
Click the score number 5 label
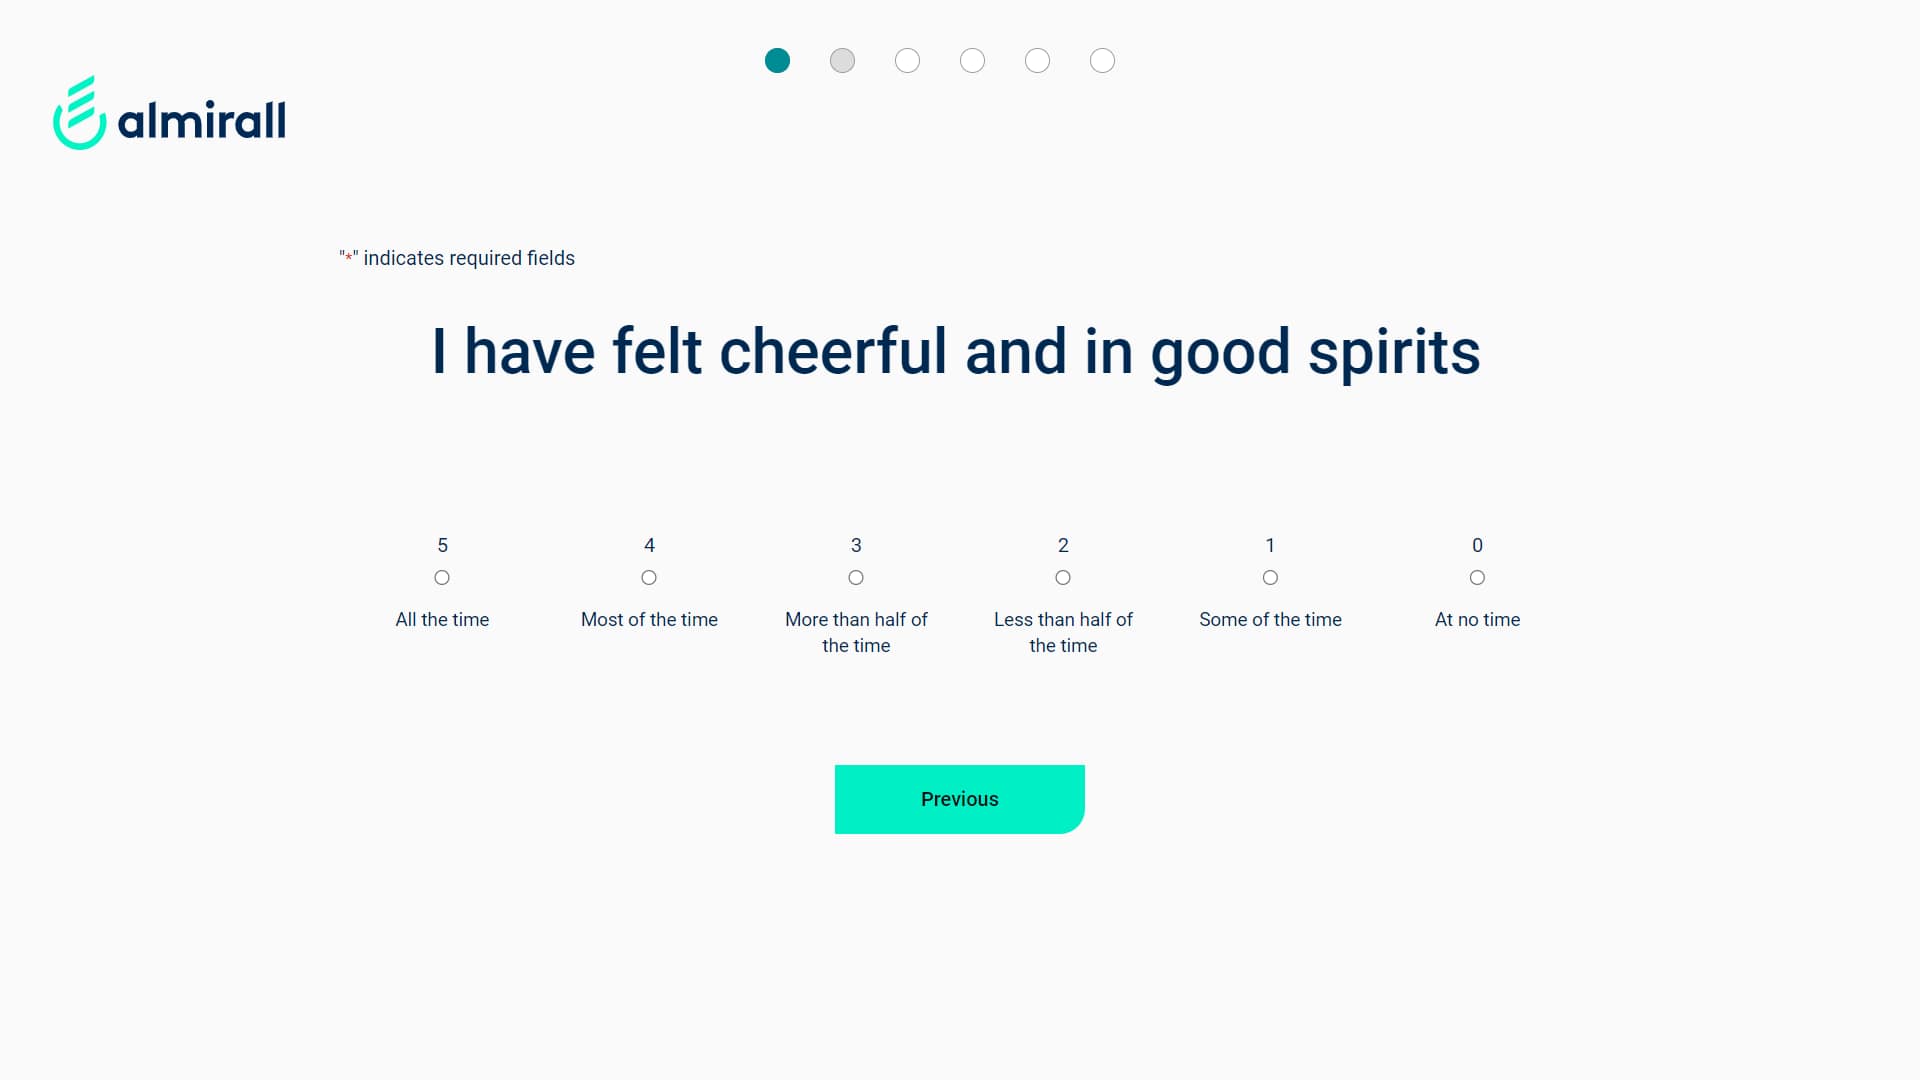[x=442, y=546]
